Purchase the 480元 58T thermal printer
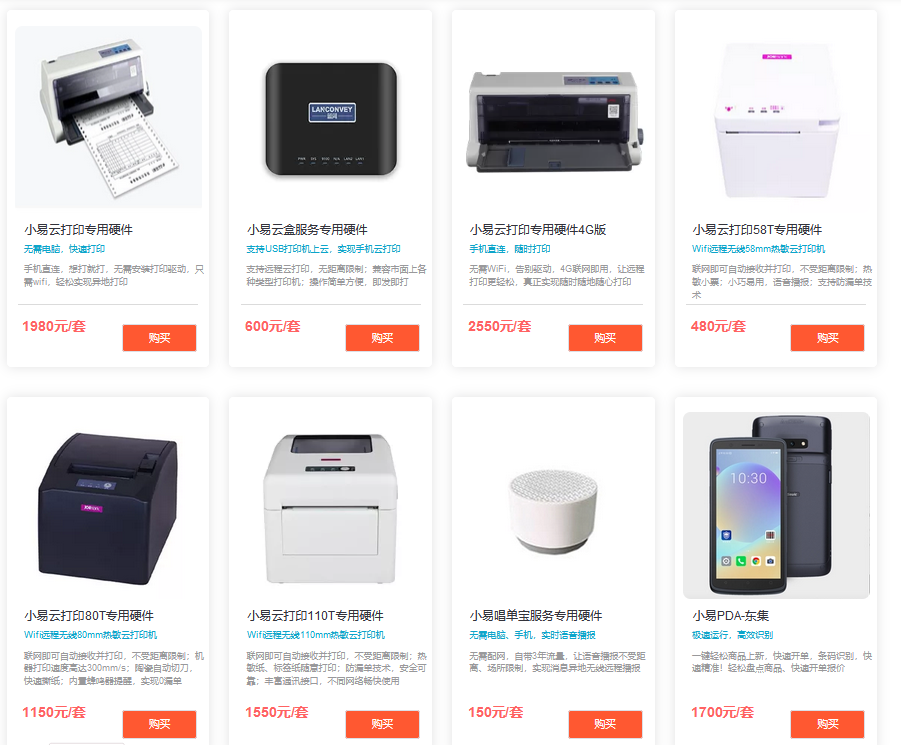 click(x=827, y=338)
